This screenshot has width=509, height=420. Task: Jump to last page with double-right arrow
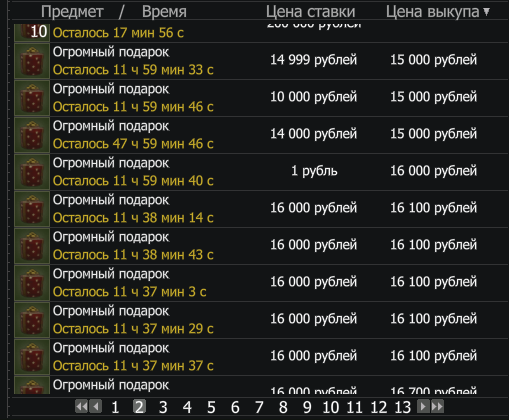point(437,406)
